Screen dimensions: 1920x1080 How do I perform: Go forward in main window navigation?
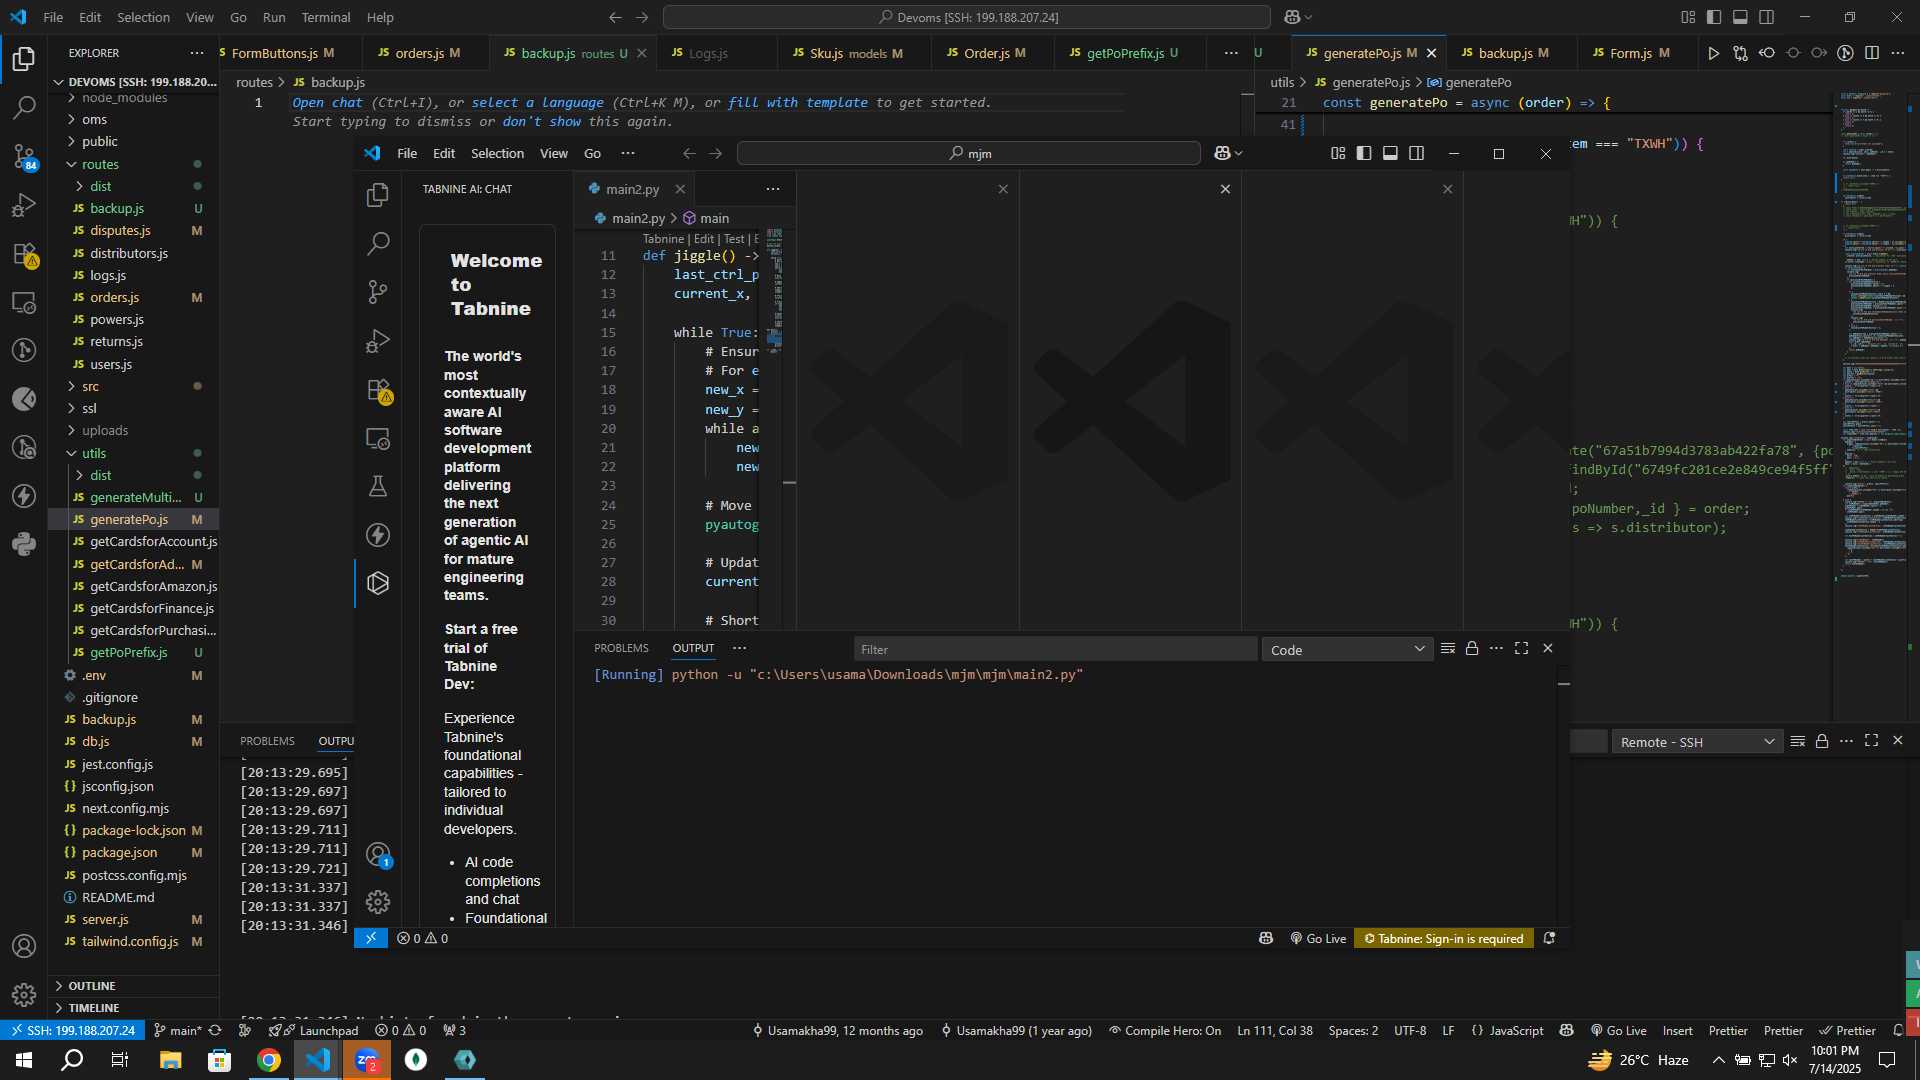tap(642, 17)
